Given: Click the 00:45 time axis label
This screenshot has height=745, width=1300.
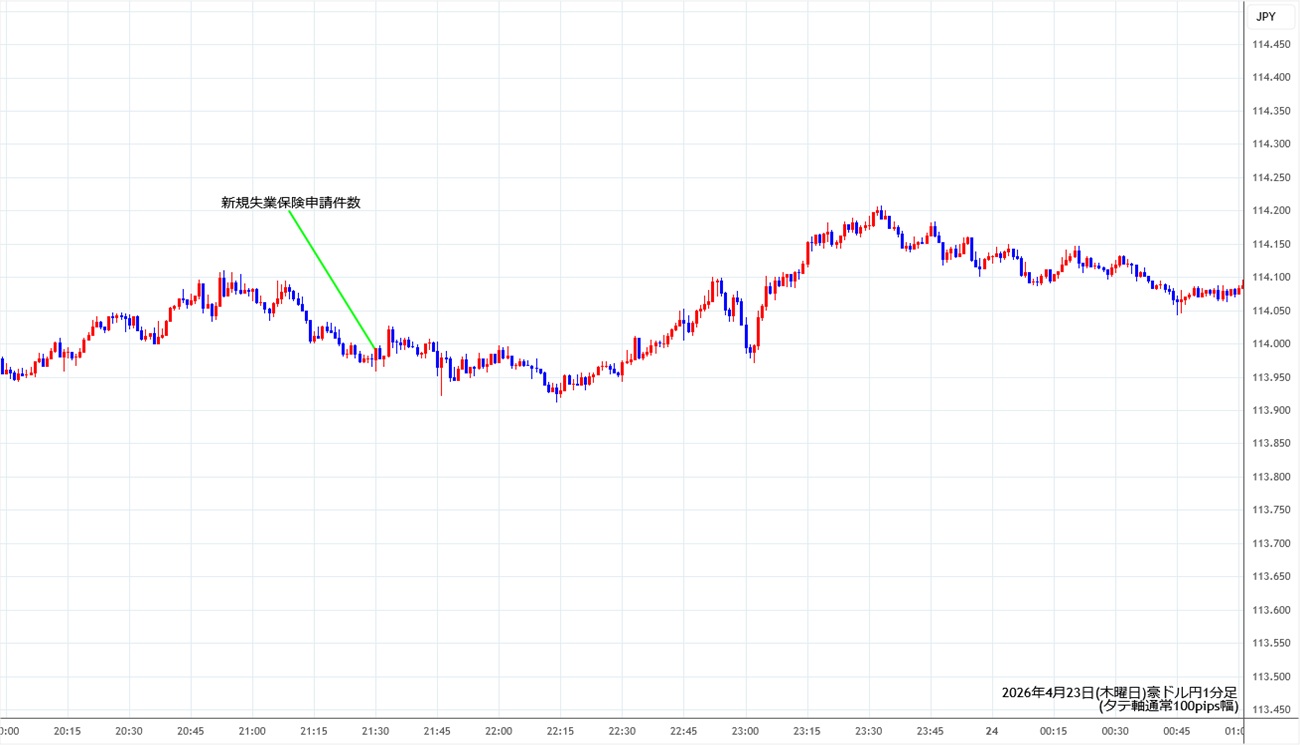Looking at the screenshot, I should [1178, 731].
